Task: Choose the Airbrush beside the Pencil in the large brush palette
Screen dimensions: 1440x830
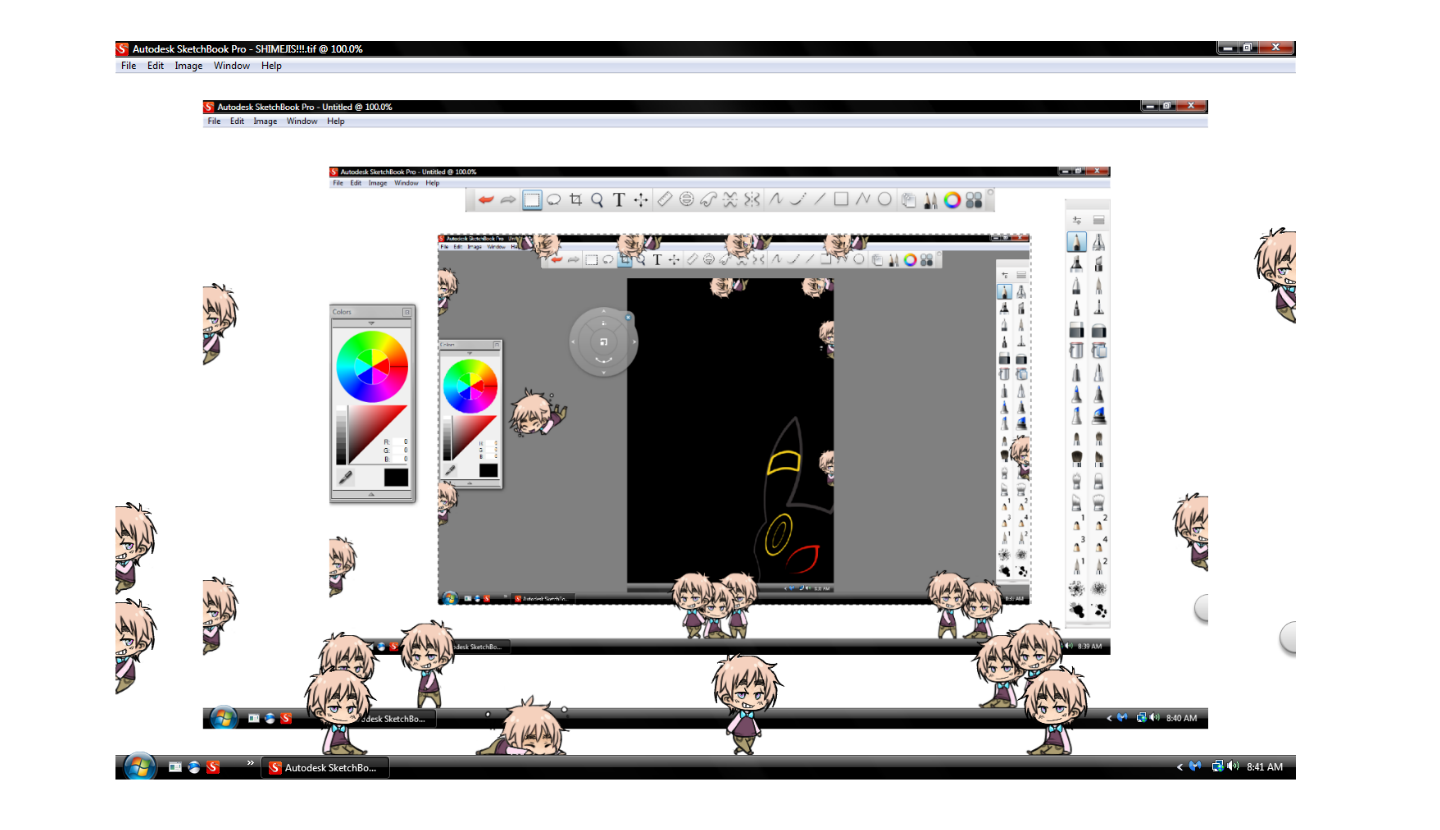Action: [x=1099, y=242]
